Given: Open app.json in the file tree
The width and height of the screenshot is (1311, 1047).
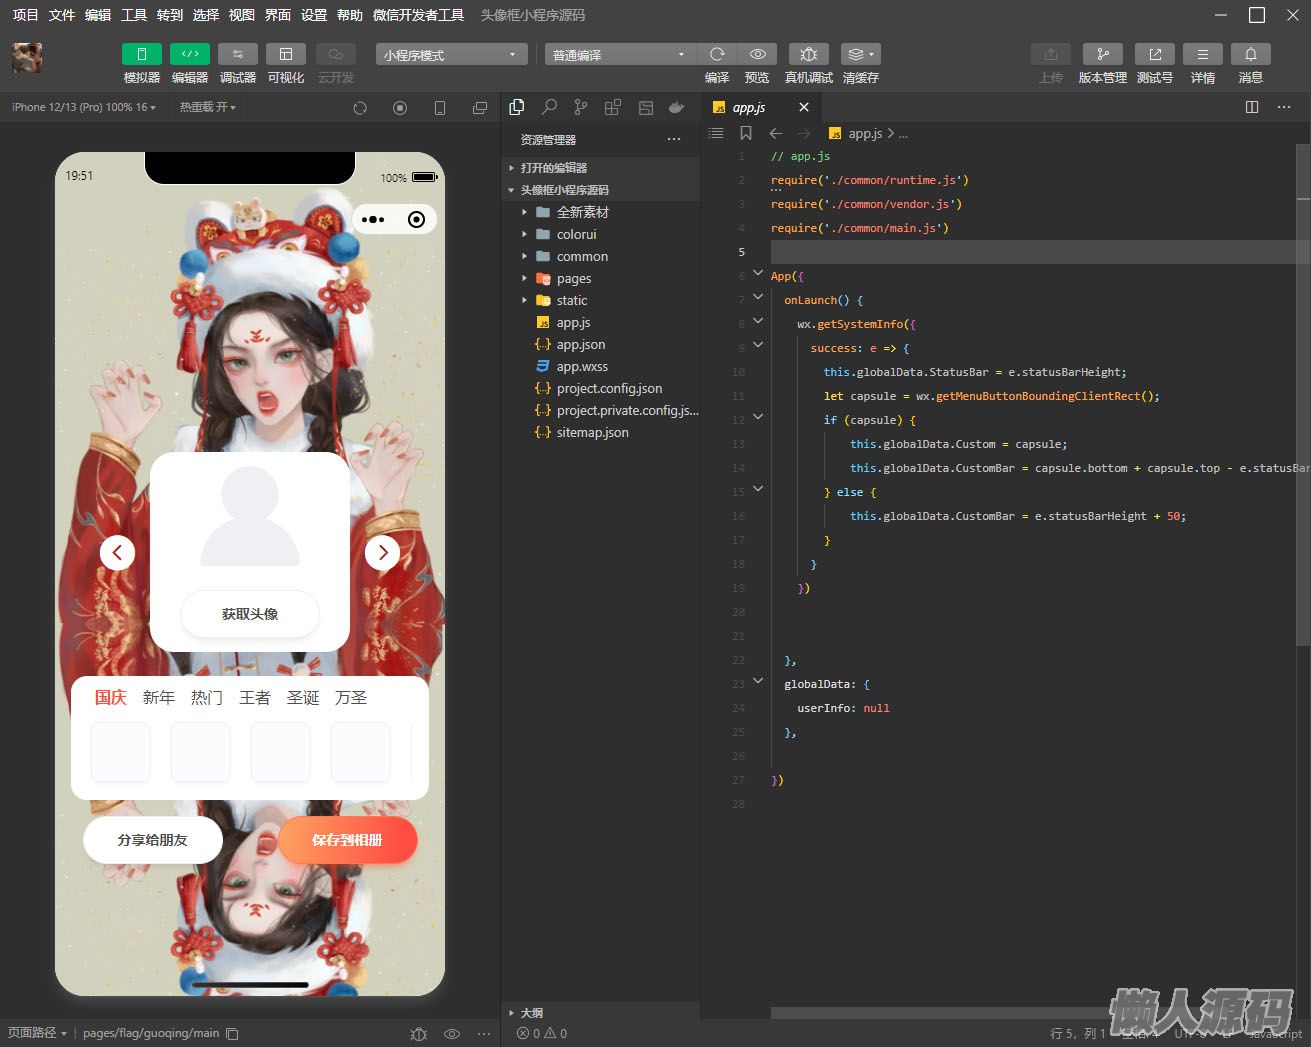Looking at the screenshot, I should (x=580, y=345).
